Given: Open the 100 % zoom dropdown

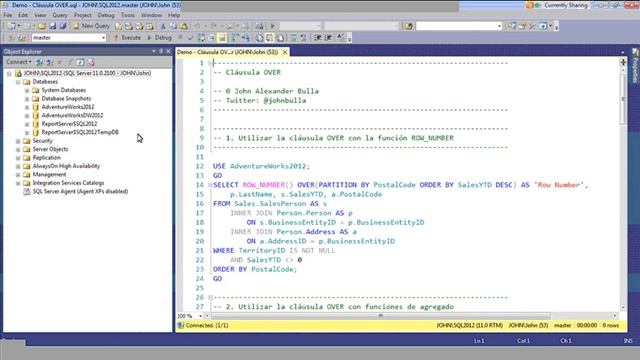Looking at the screenshot, I should 200,316.
